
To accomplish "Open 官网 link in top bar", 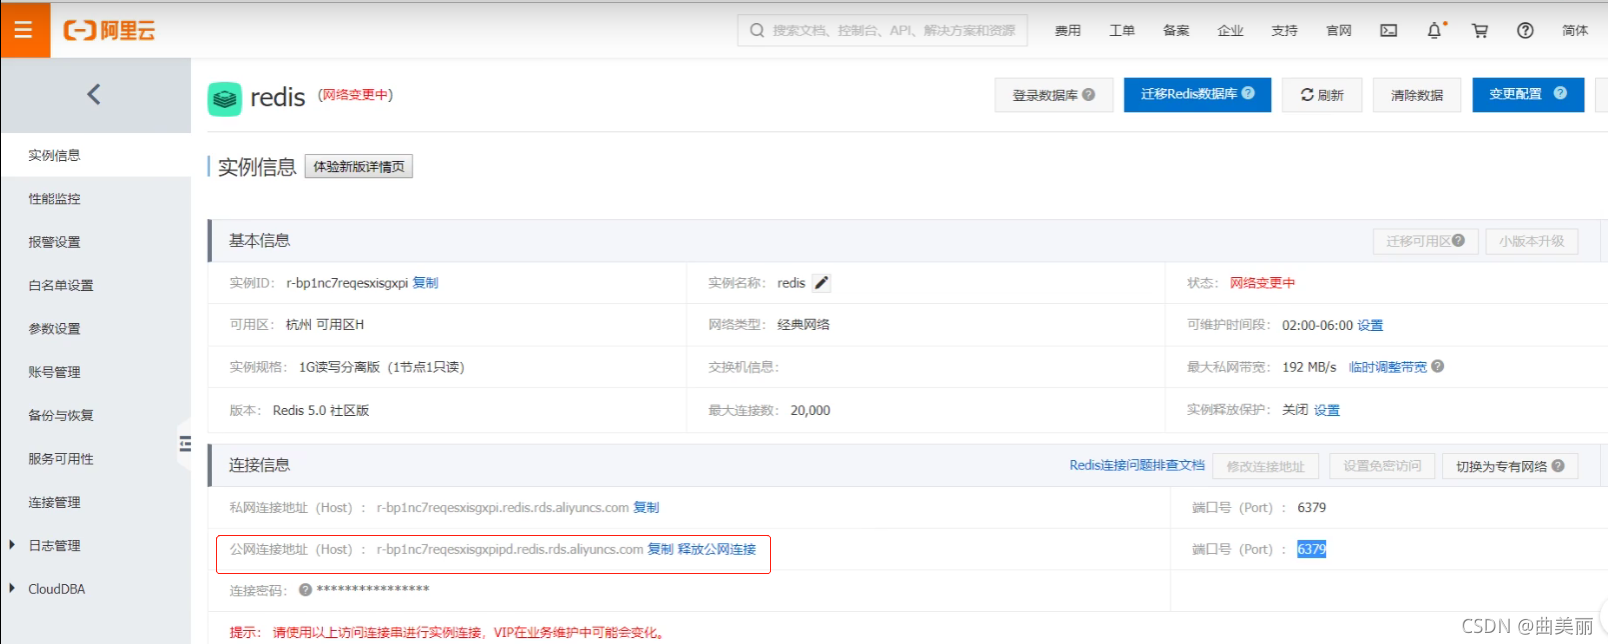I will pyautogui.click(x=1339, y=31).
